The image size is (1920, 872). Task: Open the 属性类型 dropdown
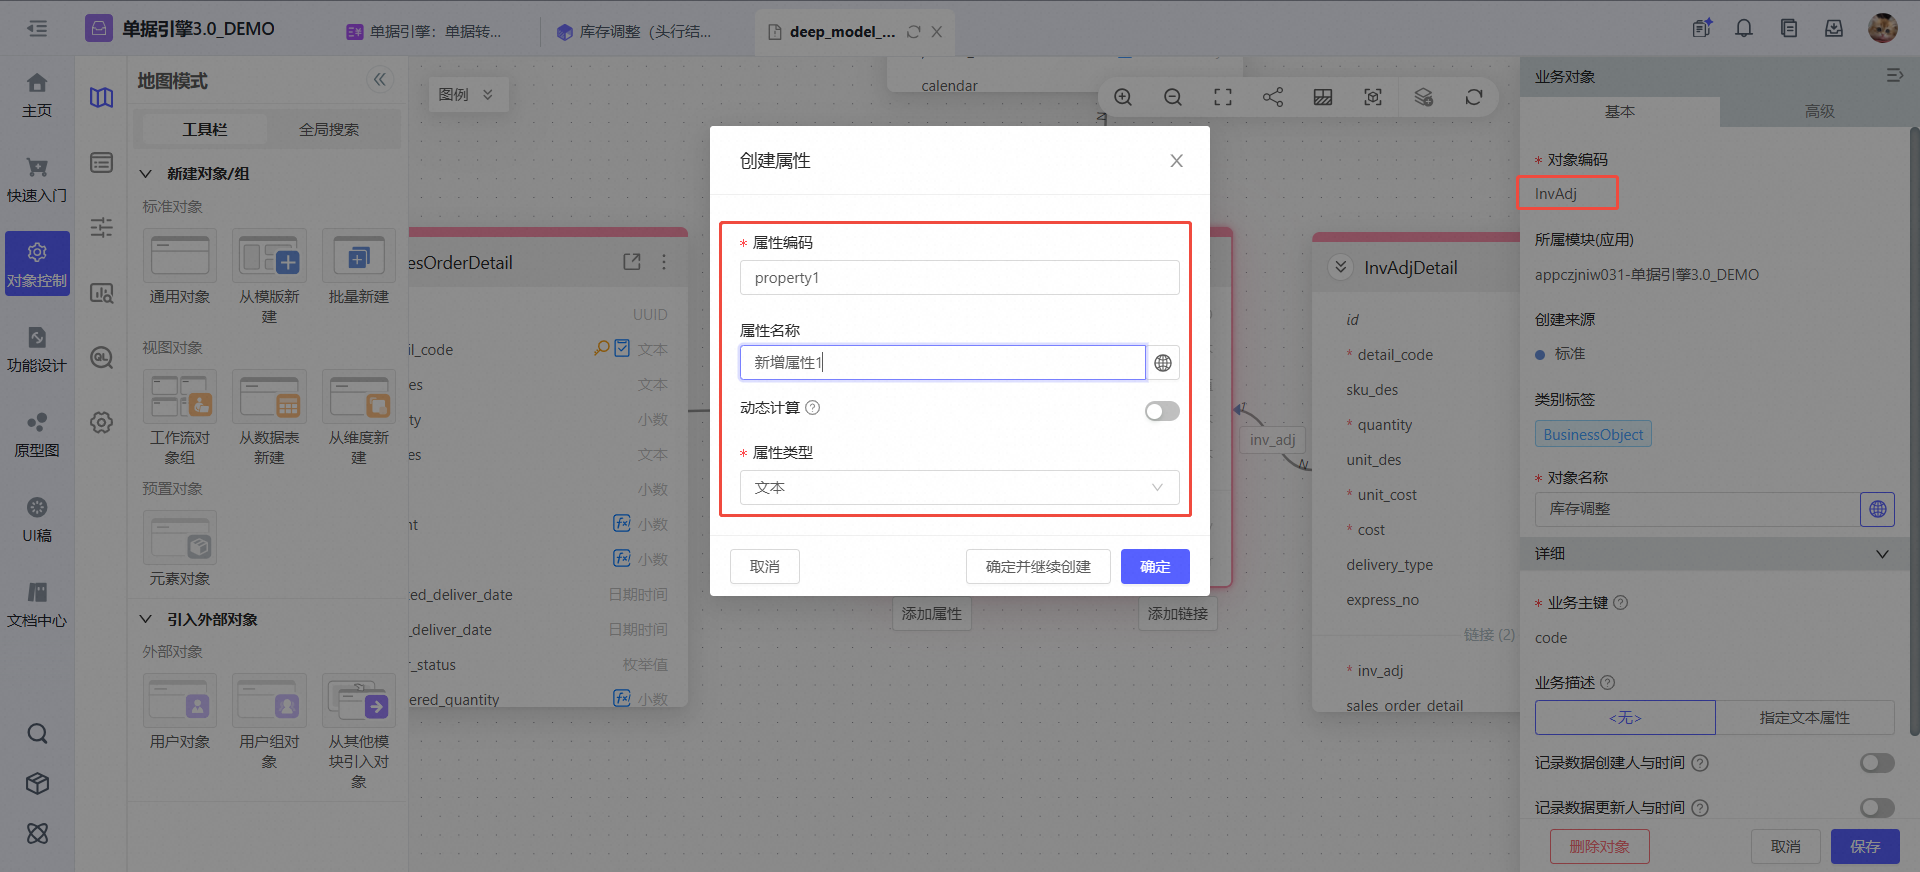(x=959, y=488)
